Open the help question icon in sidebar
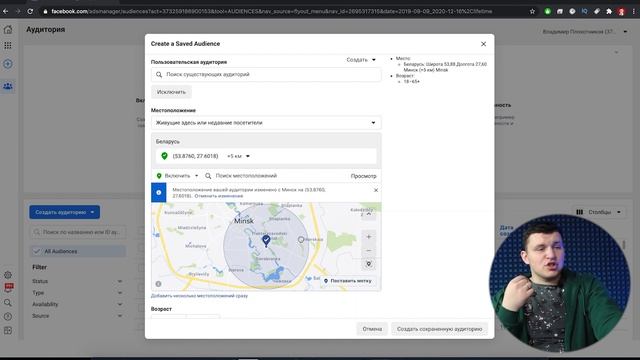Image resolution: width=640 pixels, height=360 pixels. pyautogui.click(x=8, y=316)
